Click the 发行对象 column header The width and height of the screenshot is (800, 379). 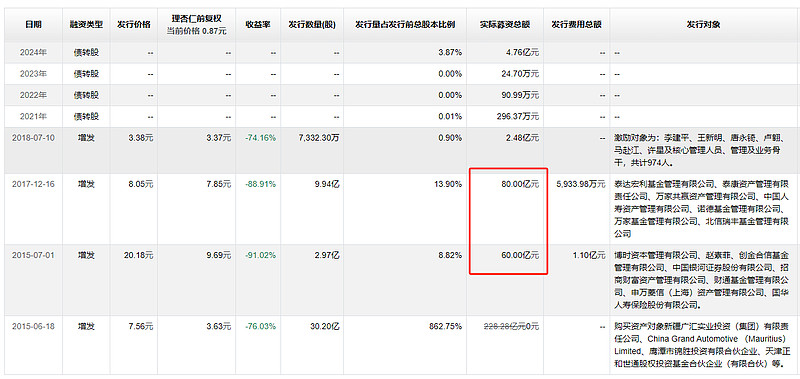point(704,24)
